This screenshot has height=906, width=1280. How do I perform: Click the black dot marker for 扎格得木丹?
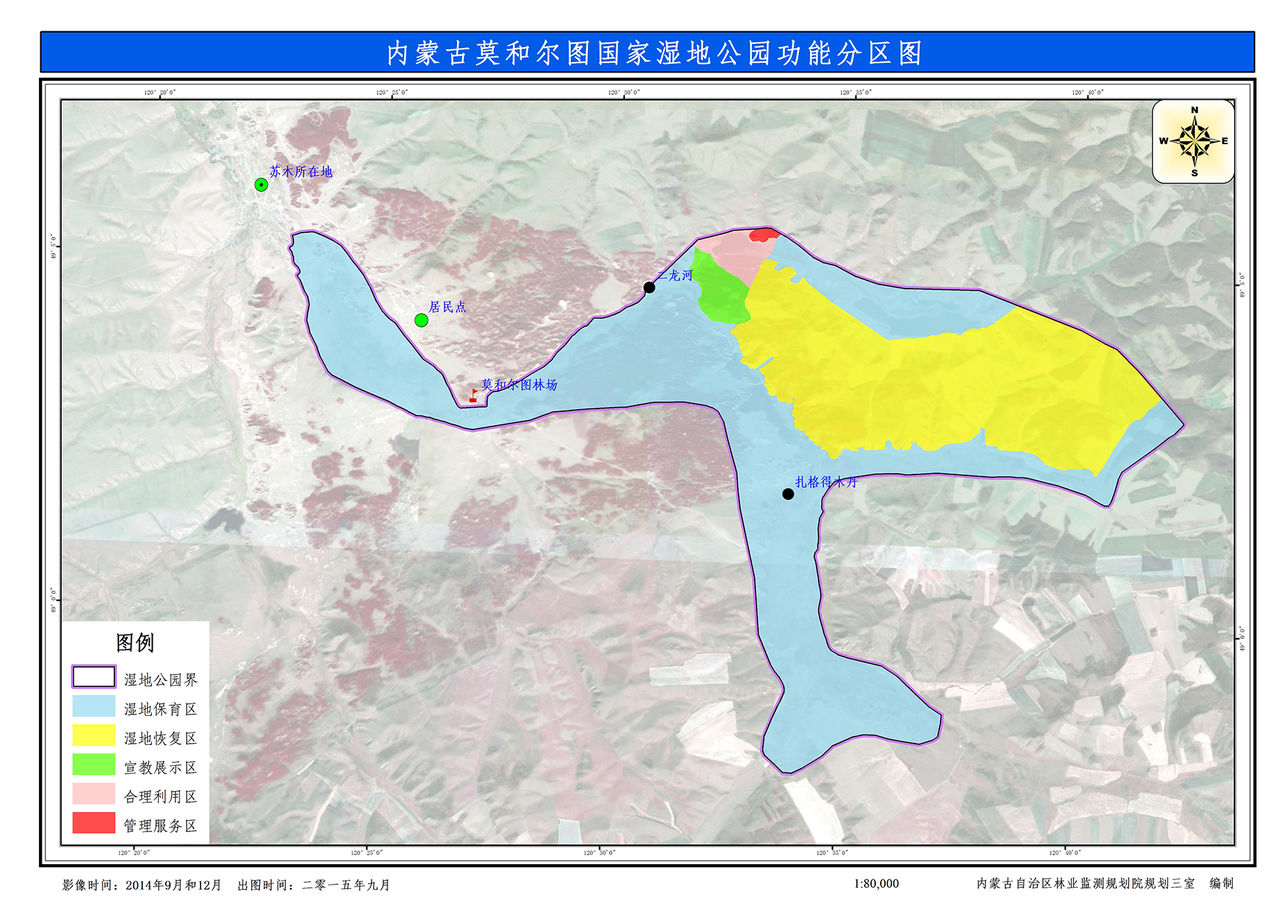click(x=788, y=493)
